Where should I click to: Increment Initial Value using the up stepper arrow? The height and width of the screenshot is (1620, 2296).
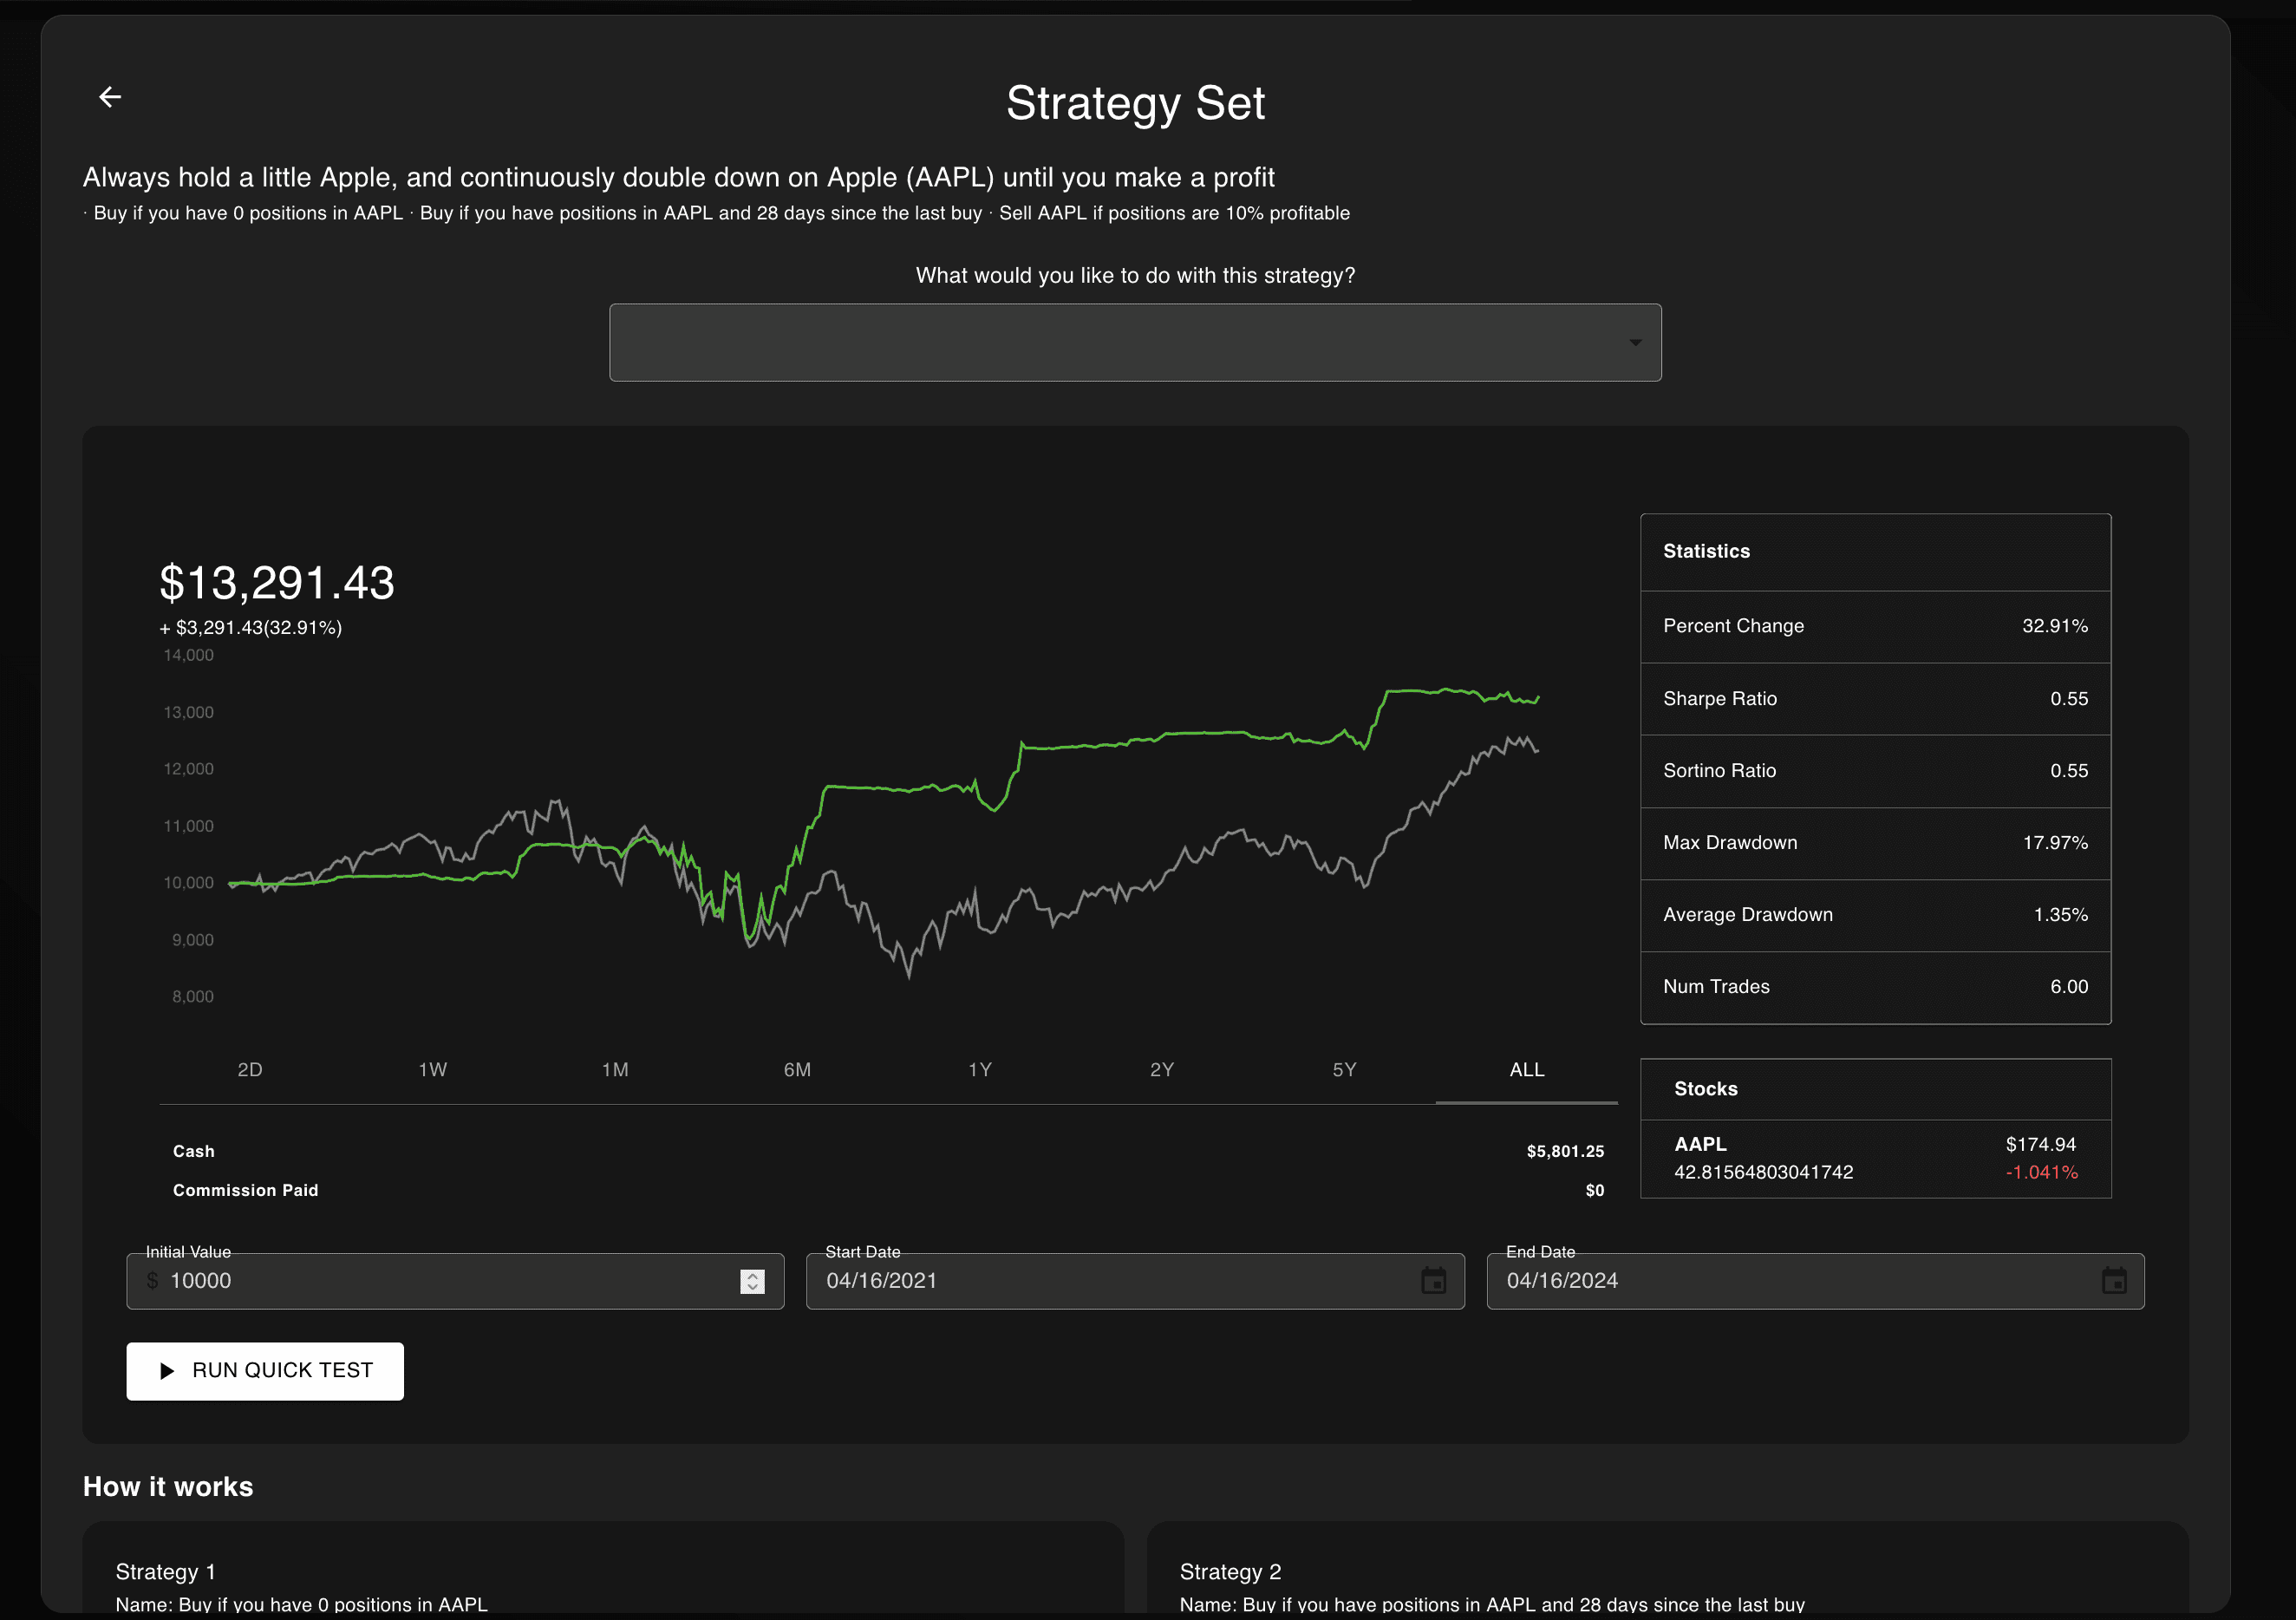pyautogui.click(x=753, y=1274)
